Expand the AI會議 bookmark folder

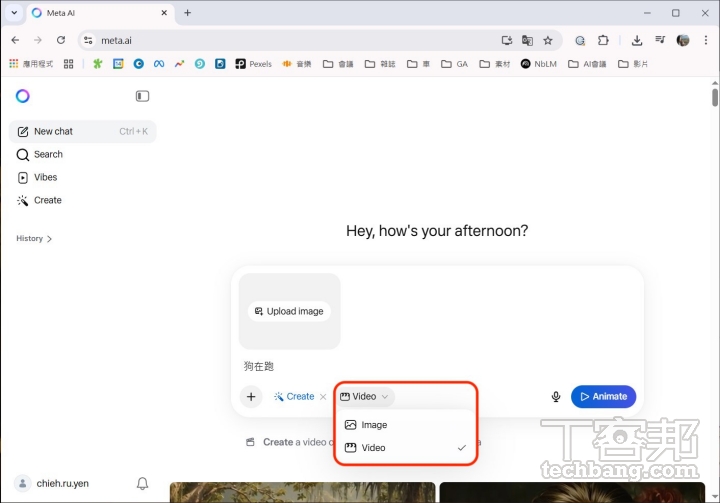pyautogui.click(x=587, y=64)
